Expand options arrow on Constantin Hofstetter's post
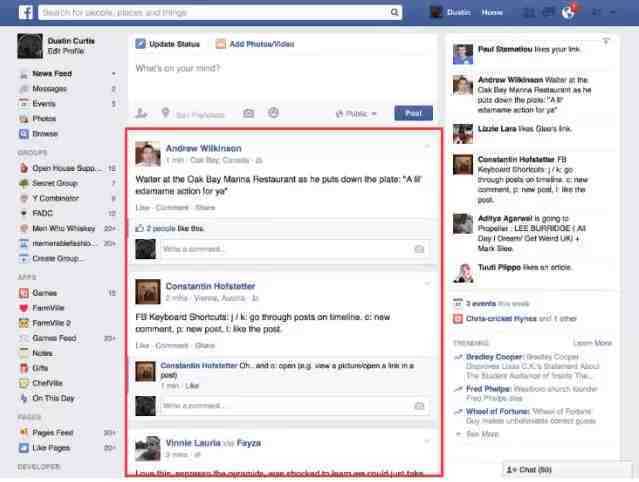 427,283
